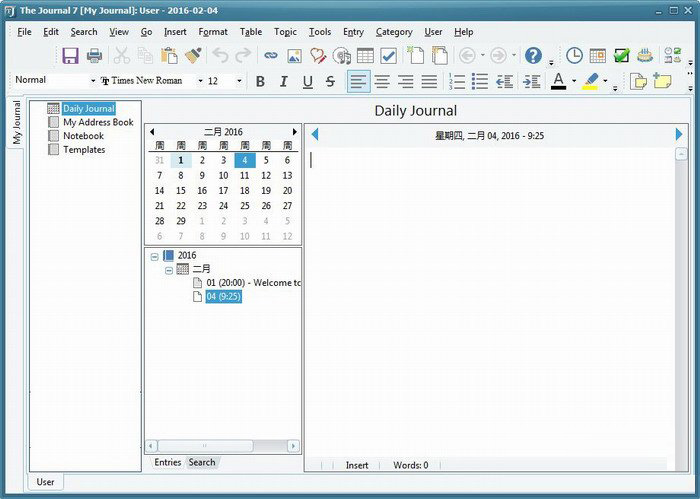Open font color dropdown arrow
Viewport: 700px width, 499px height.
574,81
